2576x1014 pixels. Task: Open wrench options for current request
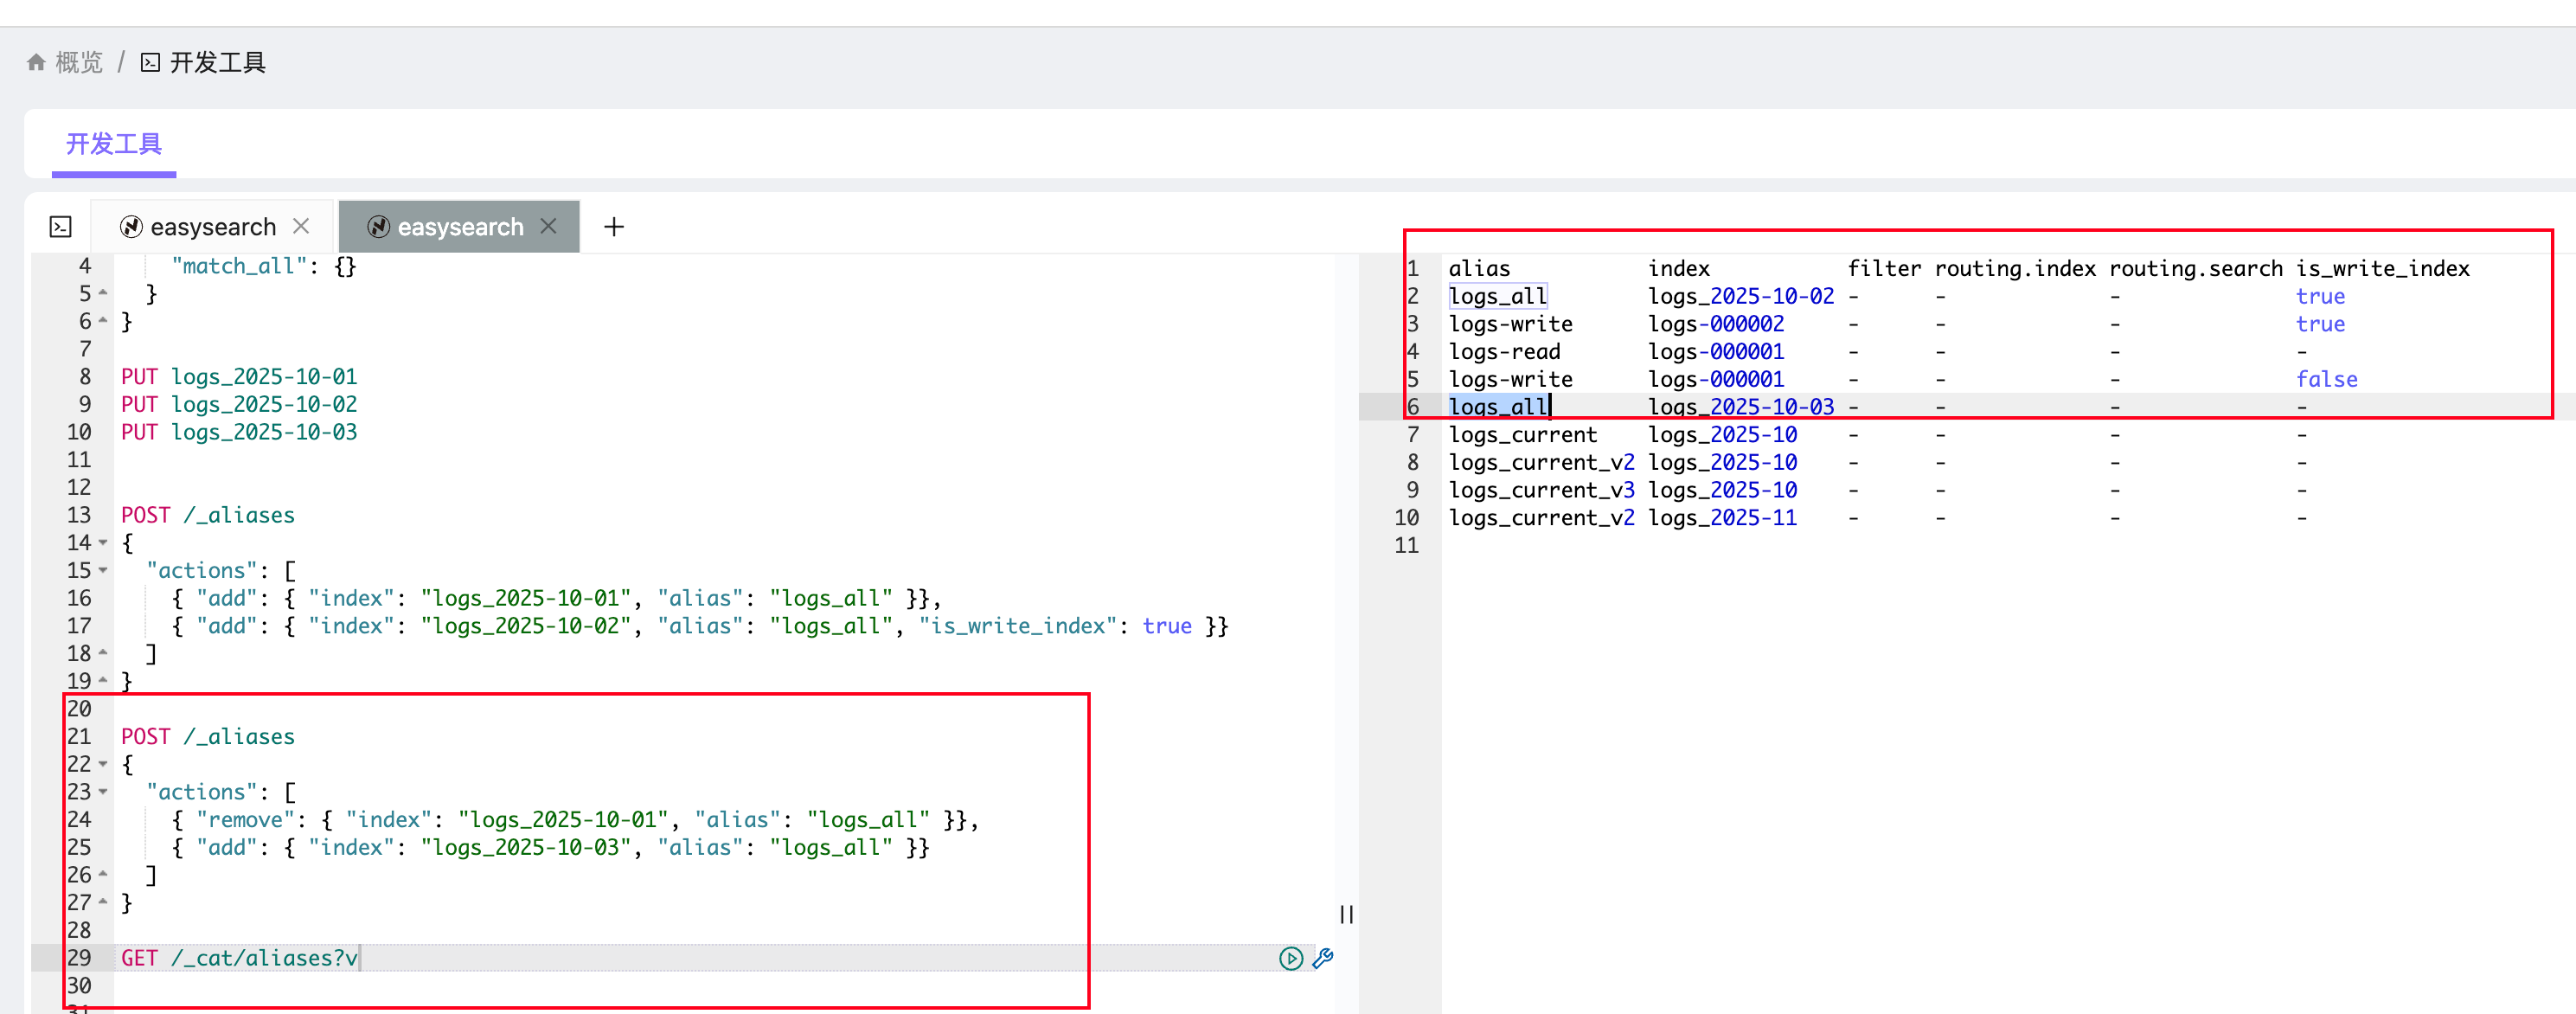pos(1322,958)
